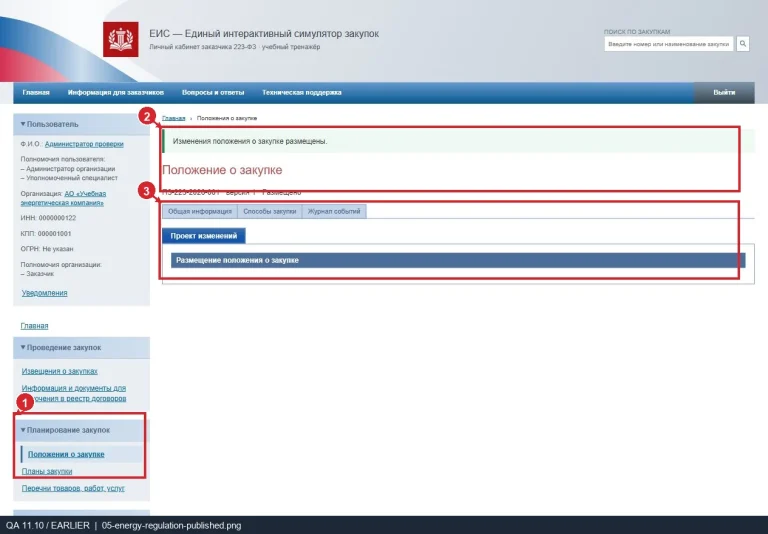The height and width of the screenshot is (534, 768).
Task: Click the Личный кабинет заказчика 223-ФЗ subtitle
Action: (235, 47)
